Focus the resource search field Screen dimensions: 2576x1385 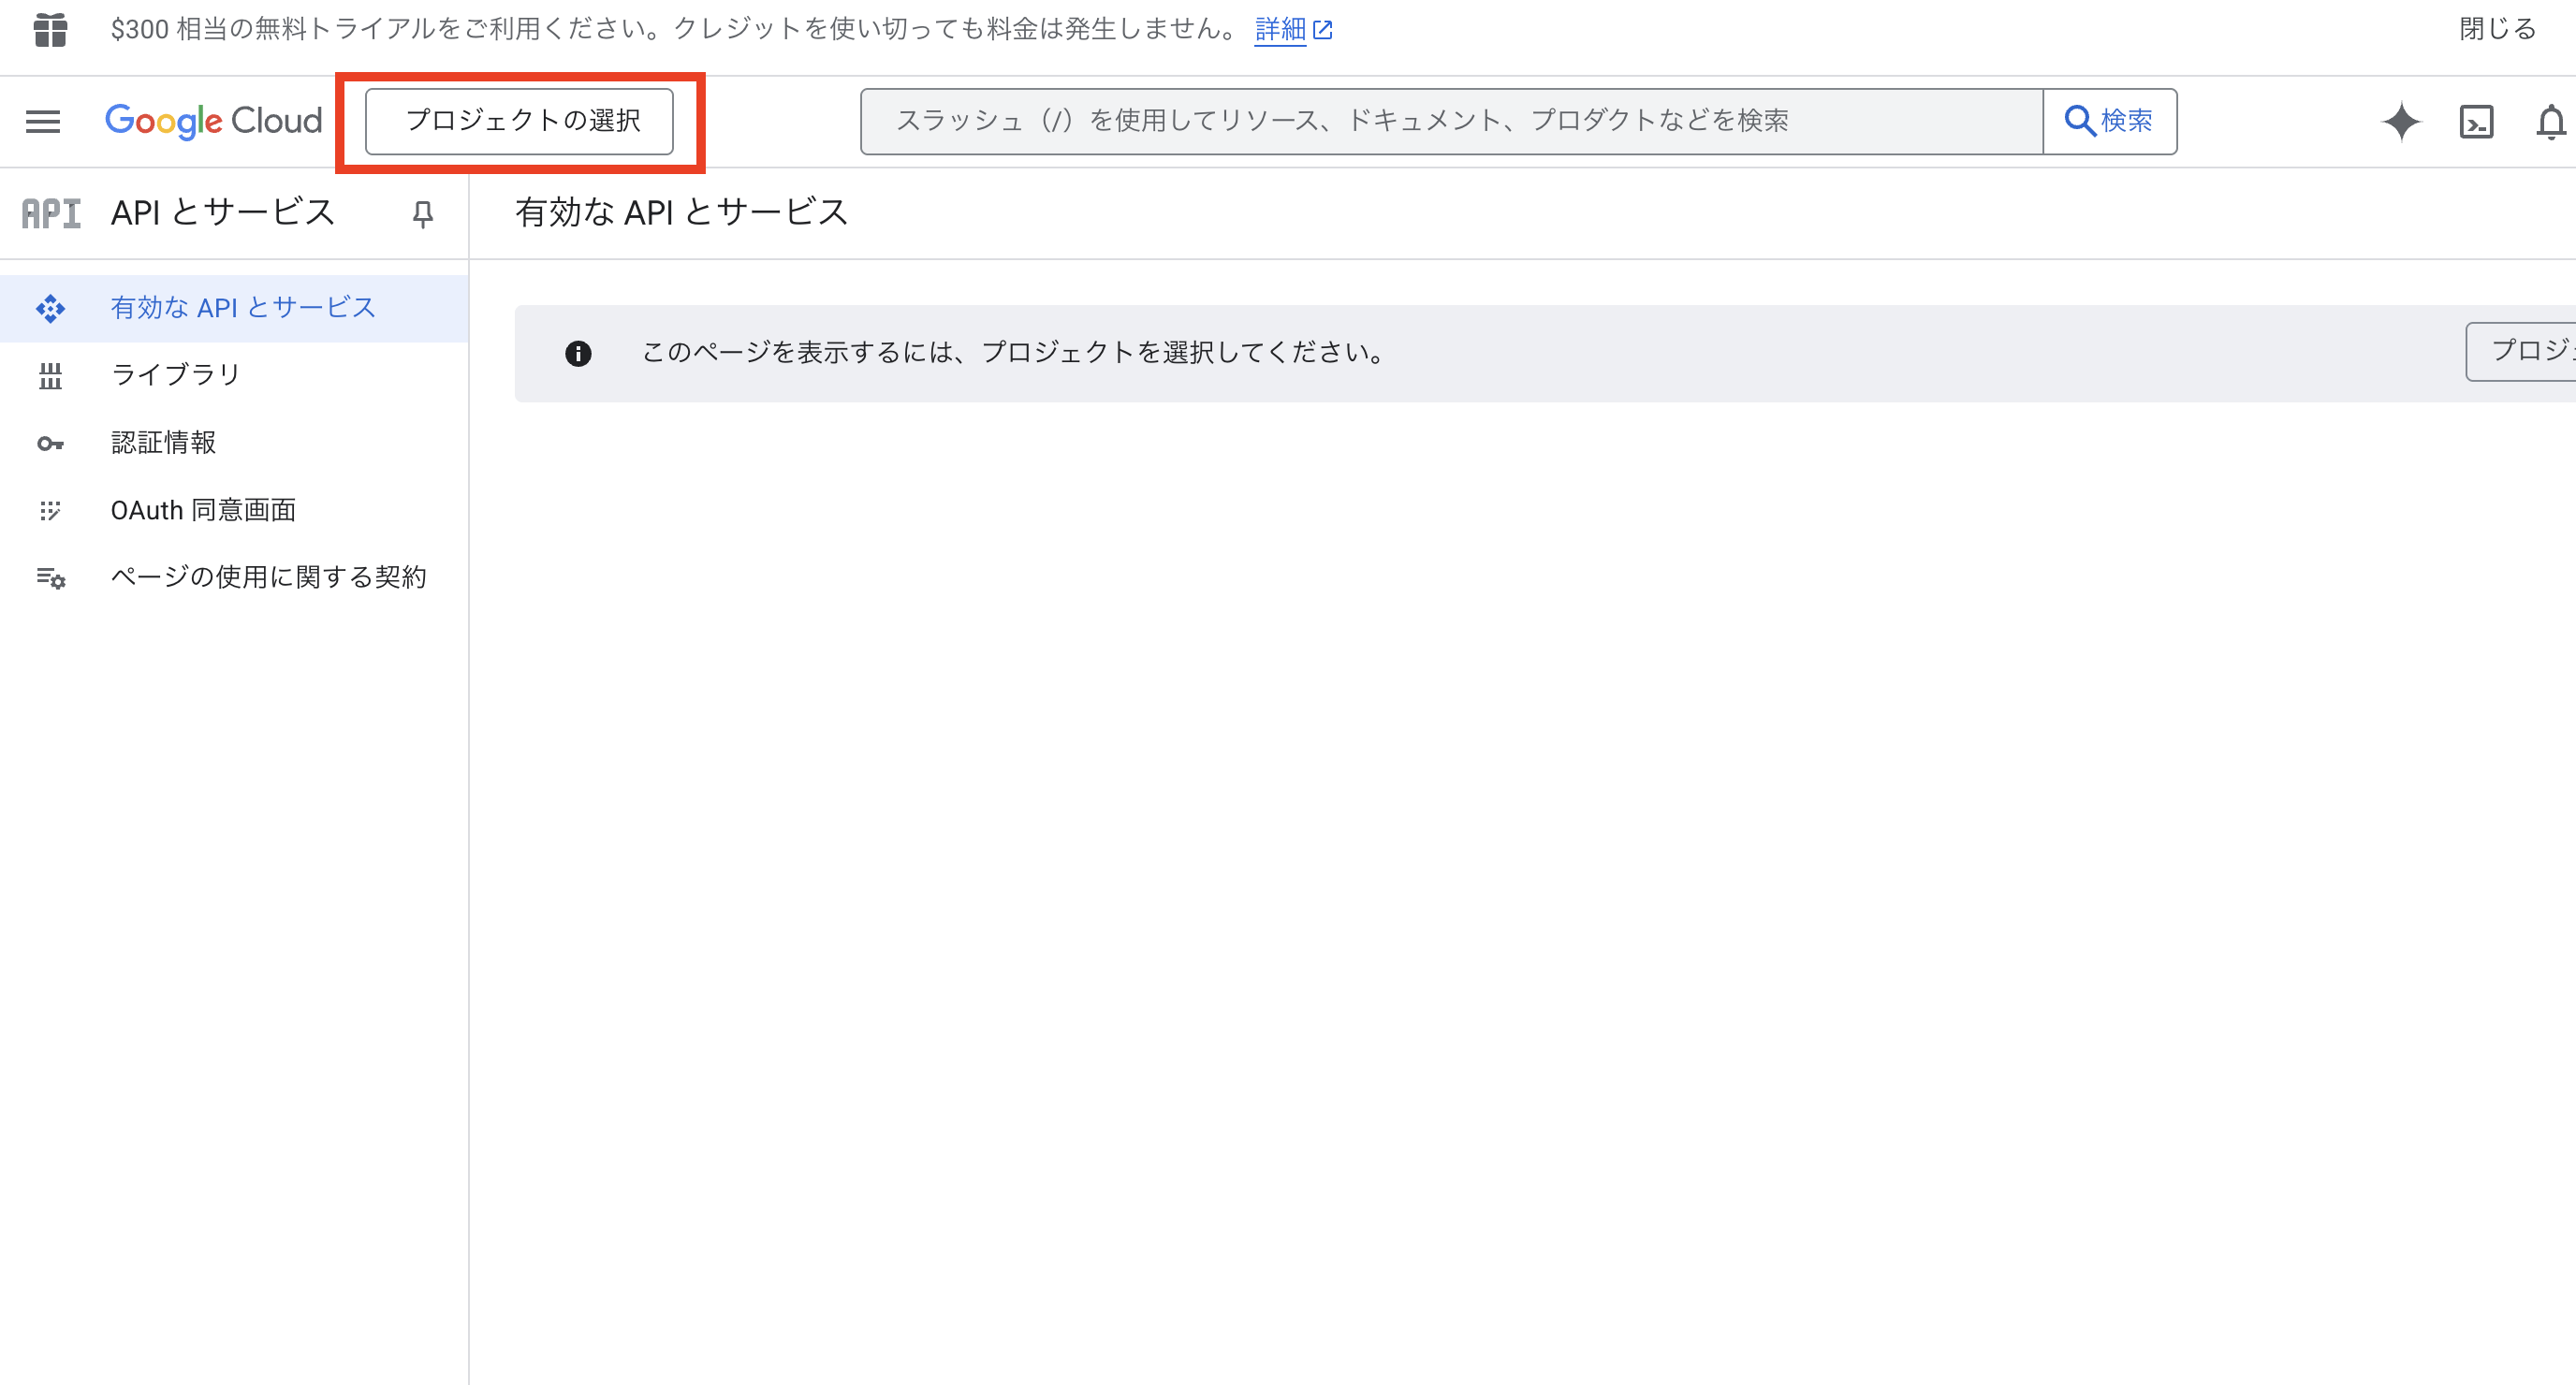tap(1450, 121)
